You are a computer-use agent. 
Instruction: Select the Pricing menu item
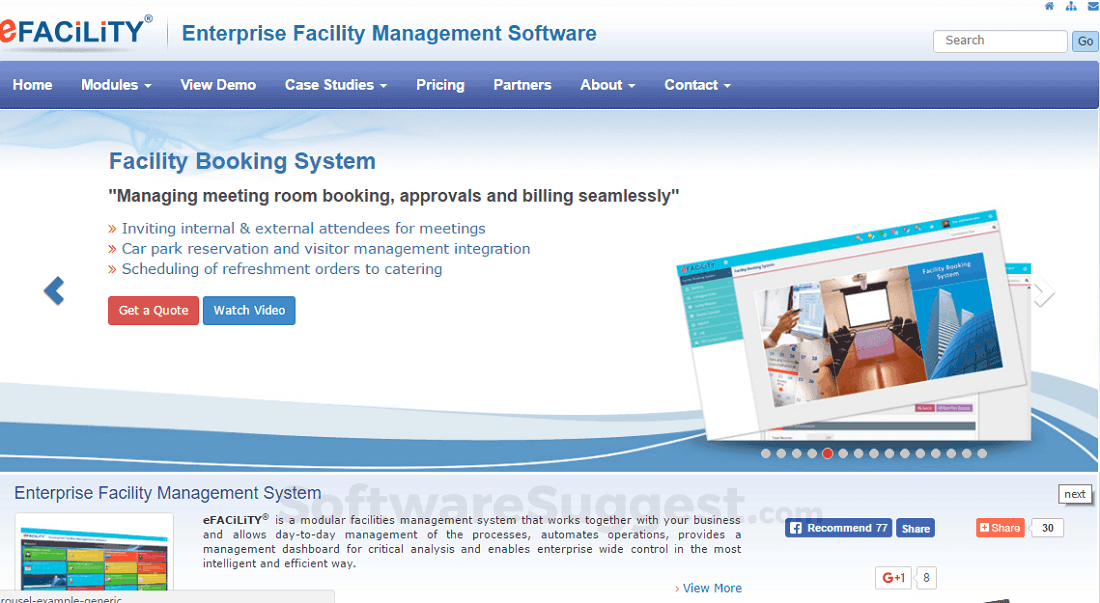440,85
